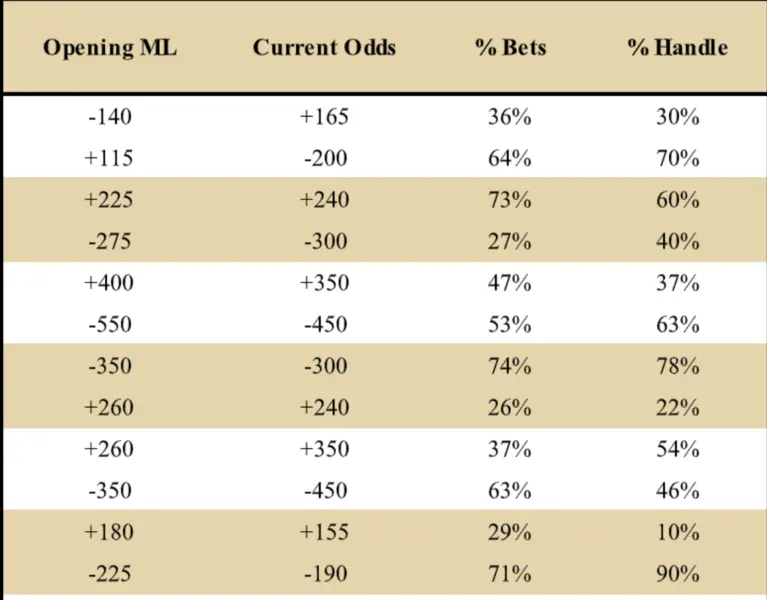Select the Current Odds column header
767x600 pixels.
click(x=324, y=48)
